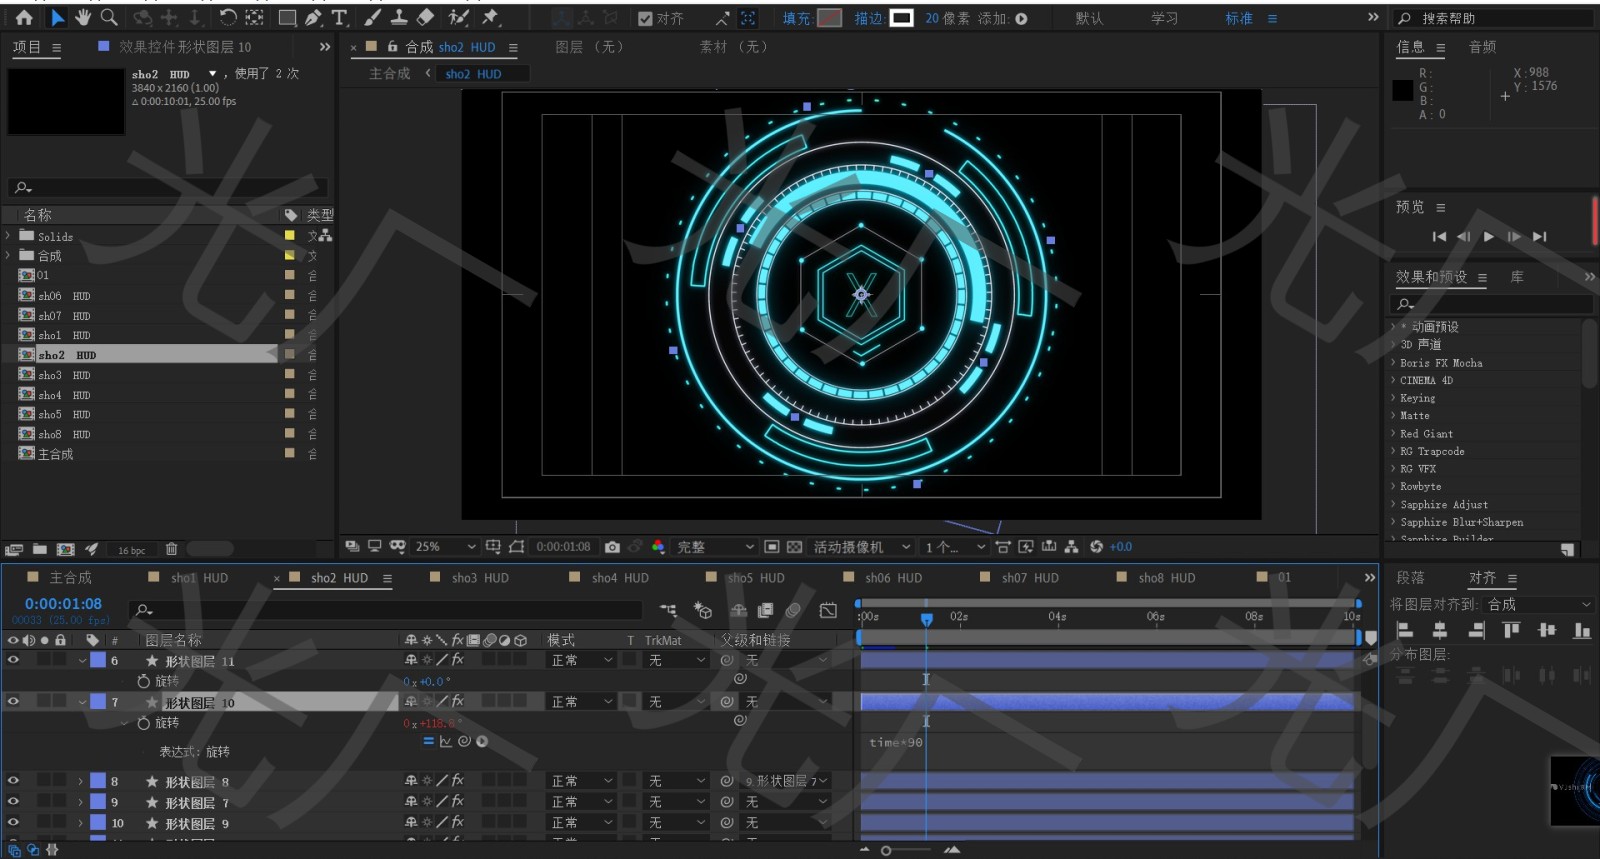Take snapshot with camera icon

point(612,547)
